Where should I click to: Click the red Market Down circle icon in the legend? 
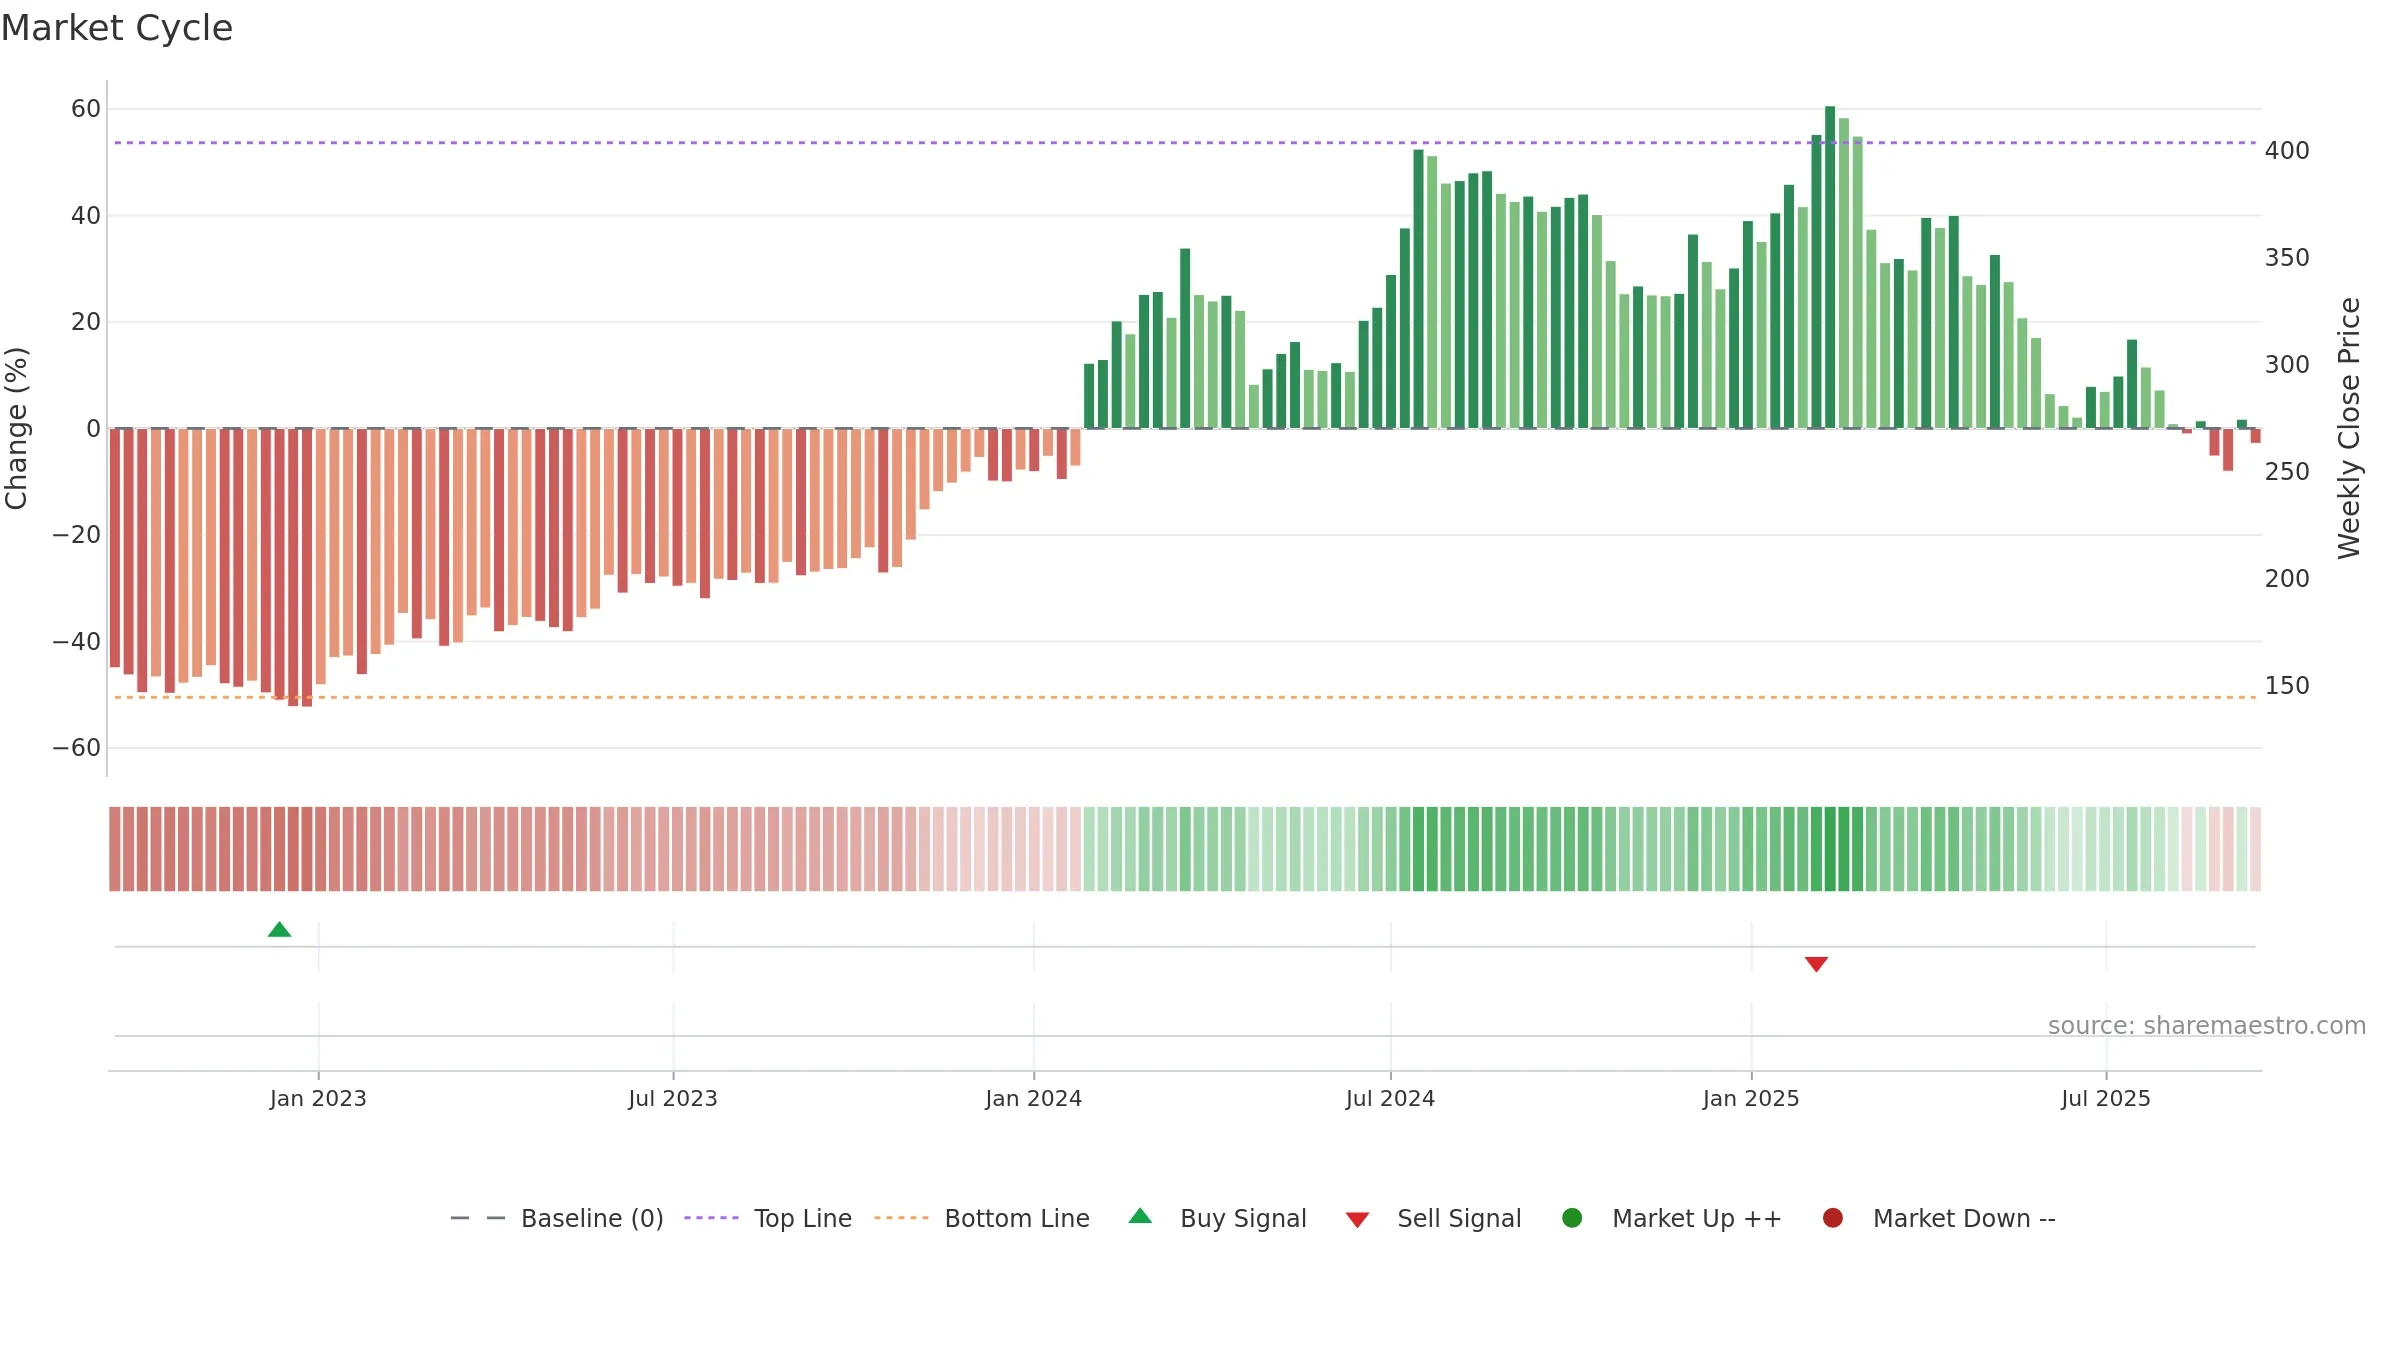pyautogui.click(x=1833, y=1218)
